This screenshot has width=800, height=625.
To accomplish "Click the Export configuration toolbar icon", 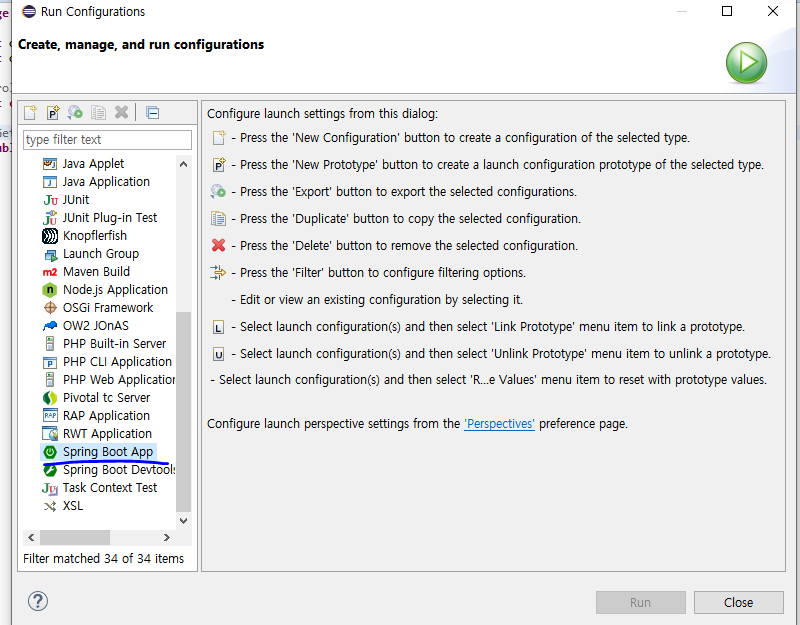I will [x=76, y=112].
